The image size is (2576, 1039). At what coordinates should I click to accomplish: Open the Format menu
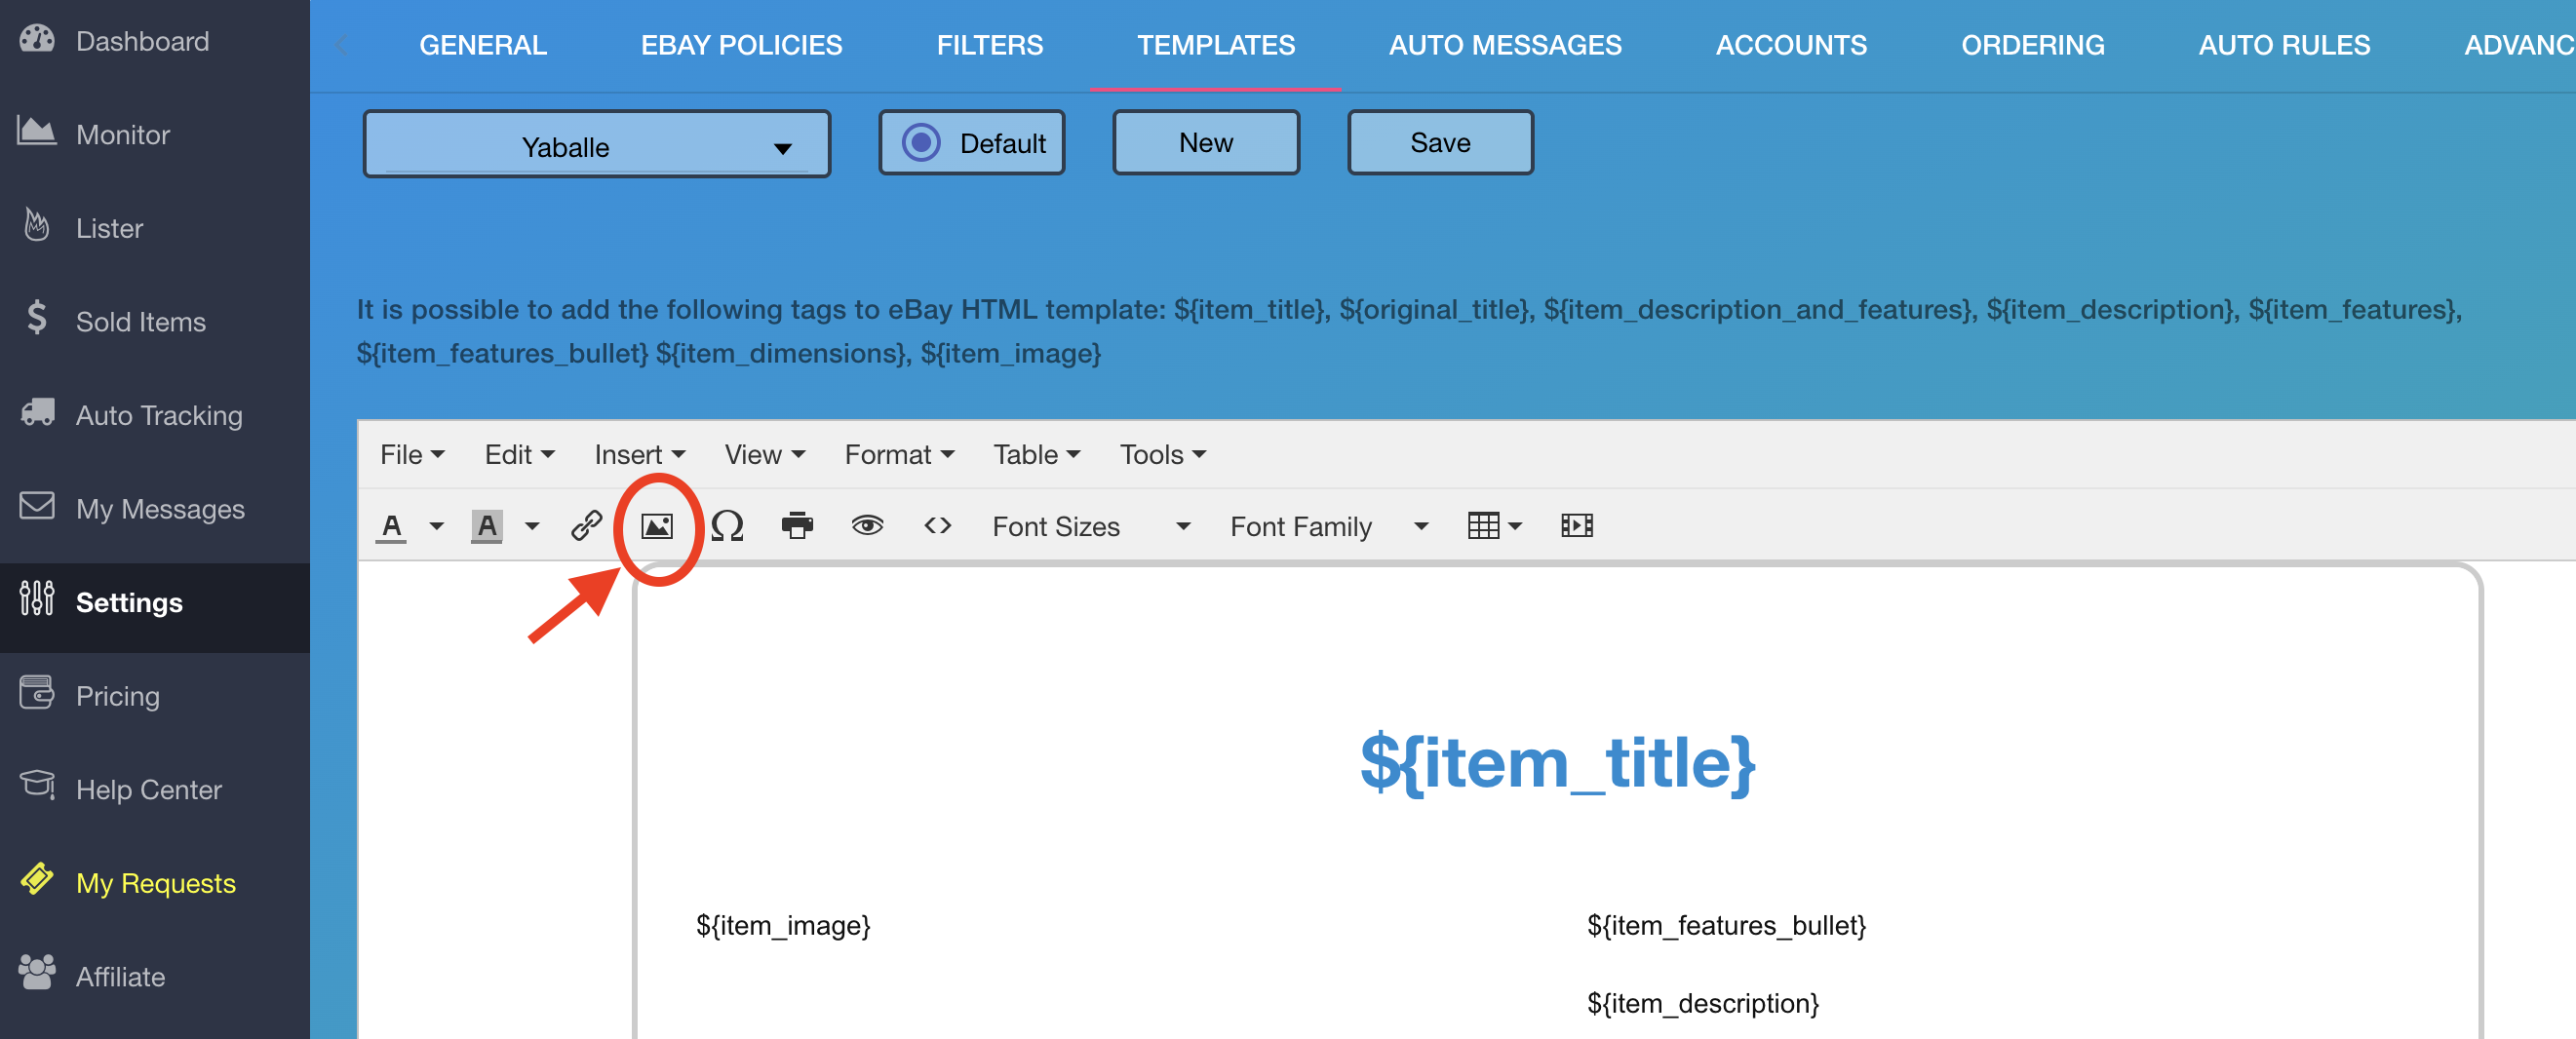[x=899, y=455]
